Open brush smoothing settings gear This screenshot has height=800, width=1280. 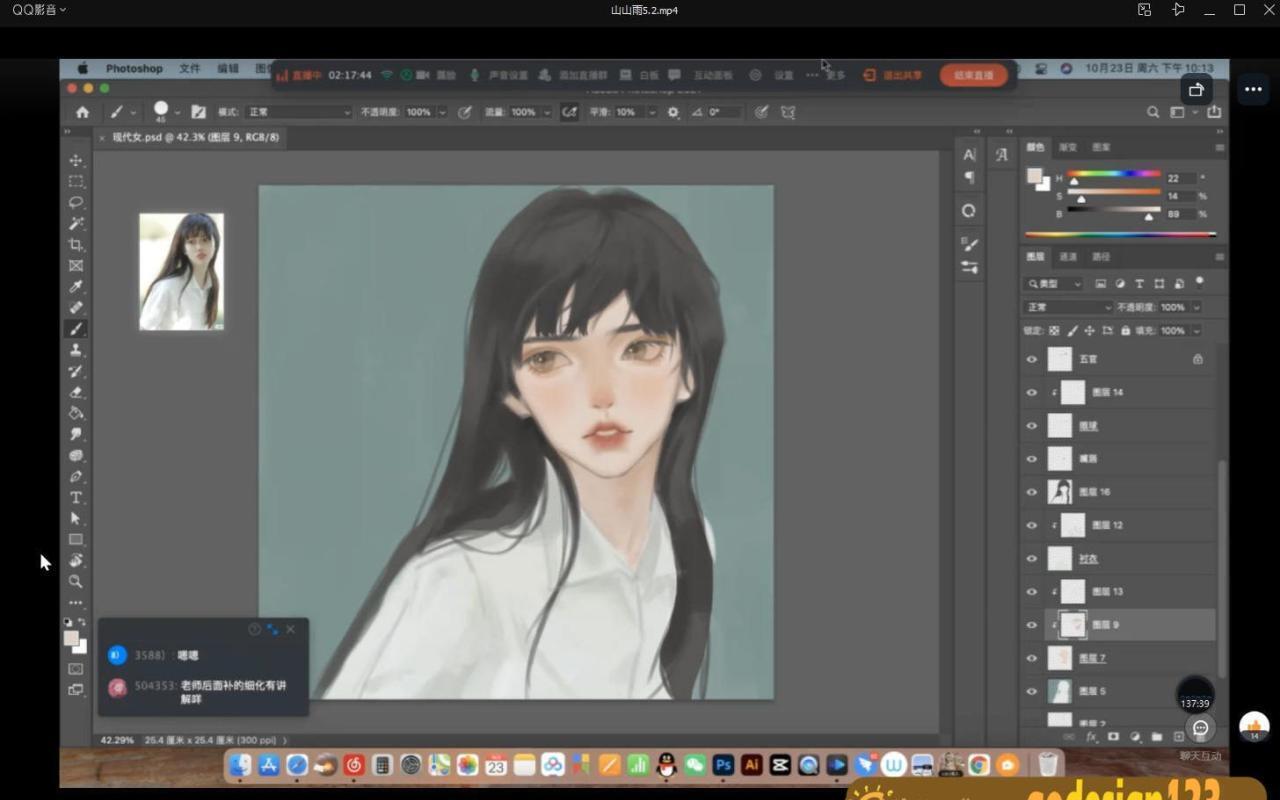coord(673,112)
